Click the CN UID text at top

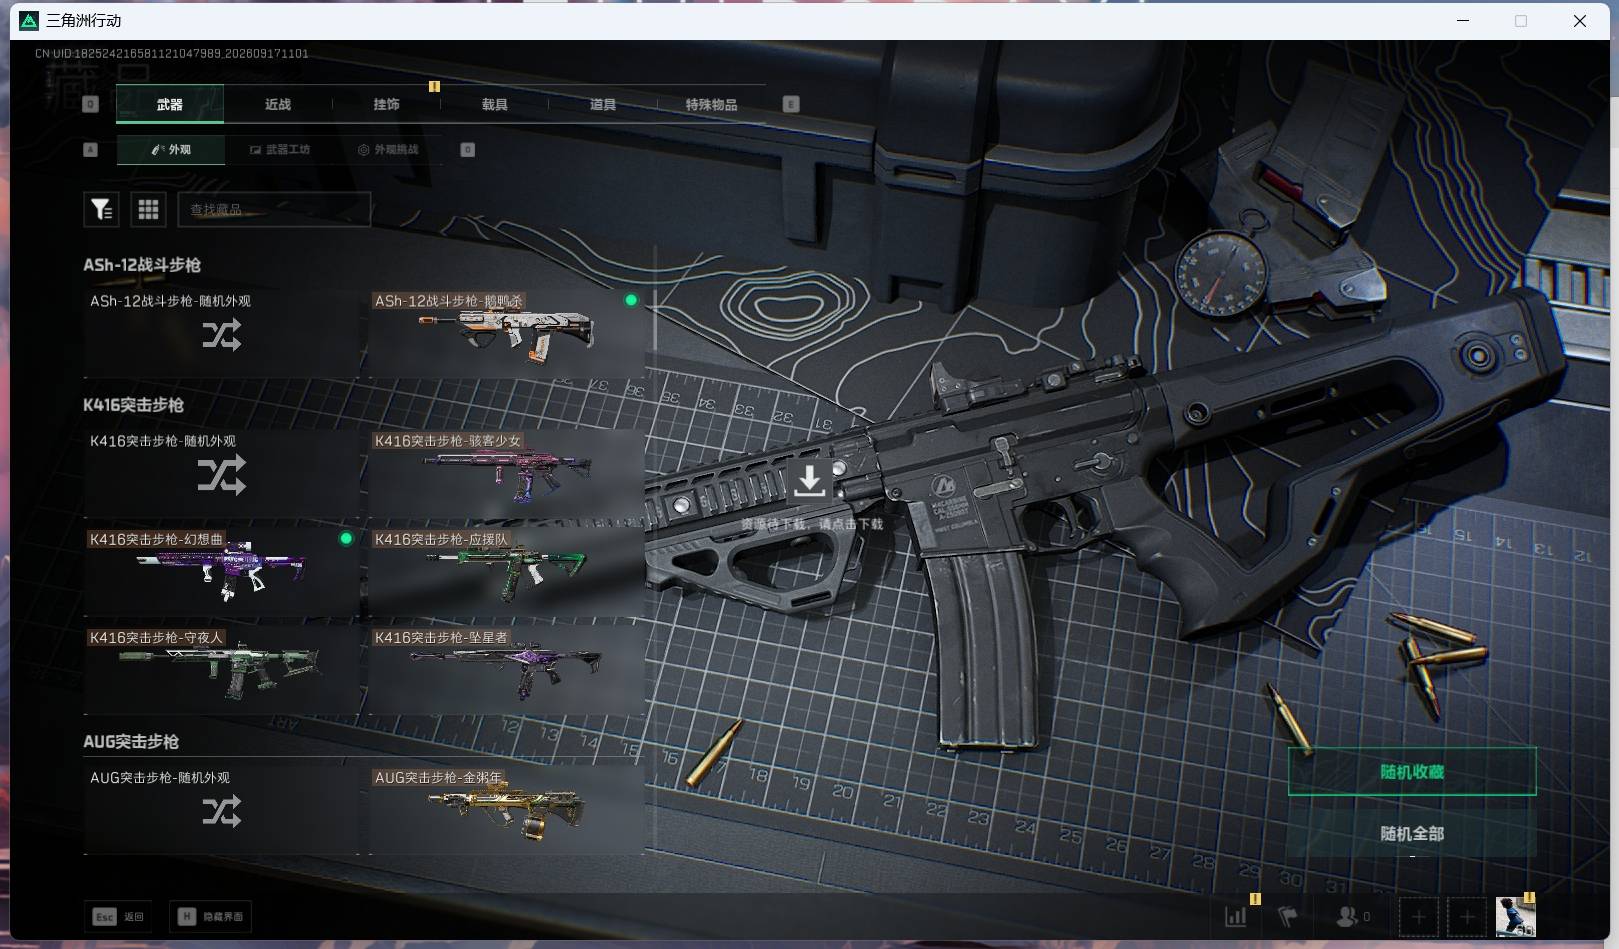[172, 53]
